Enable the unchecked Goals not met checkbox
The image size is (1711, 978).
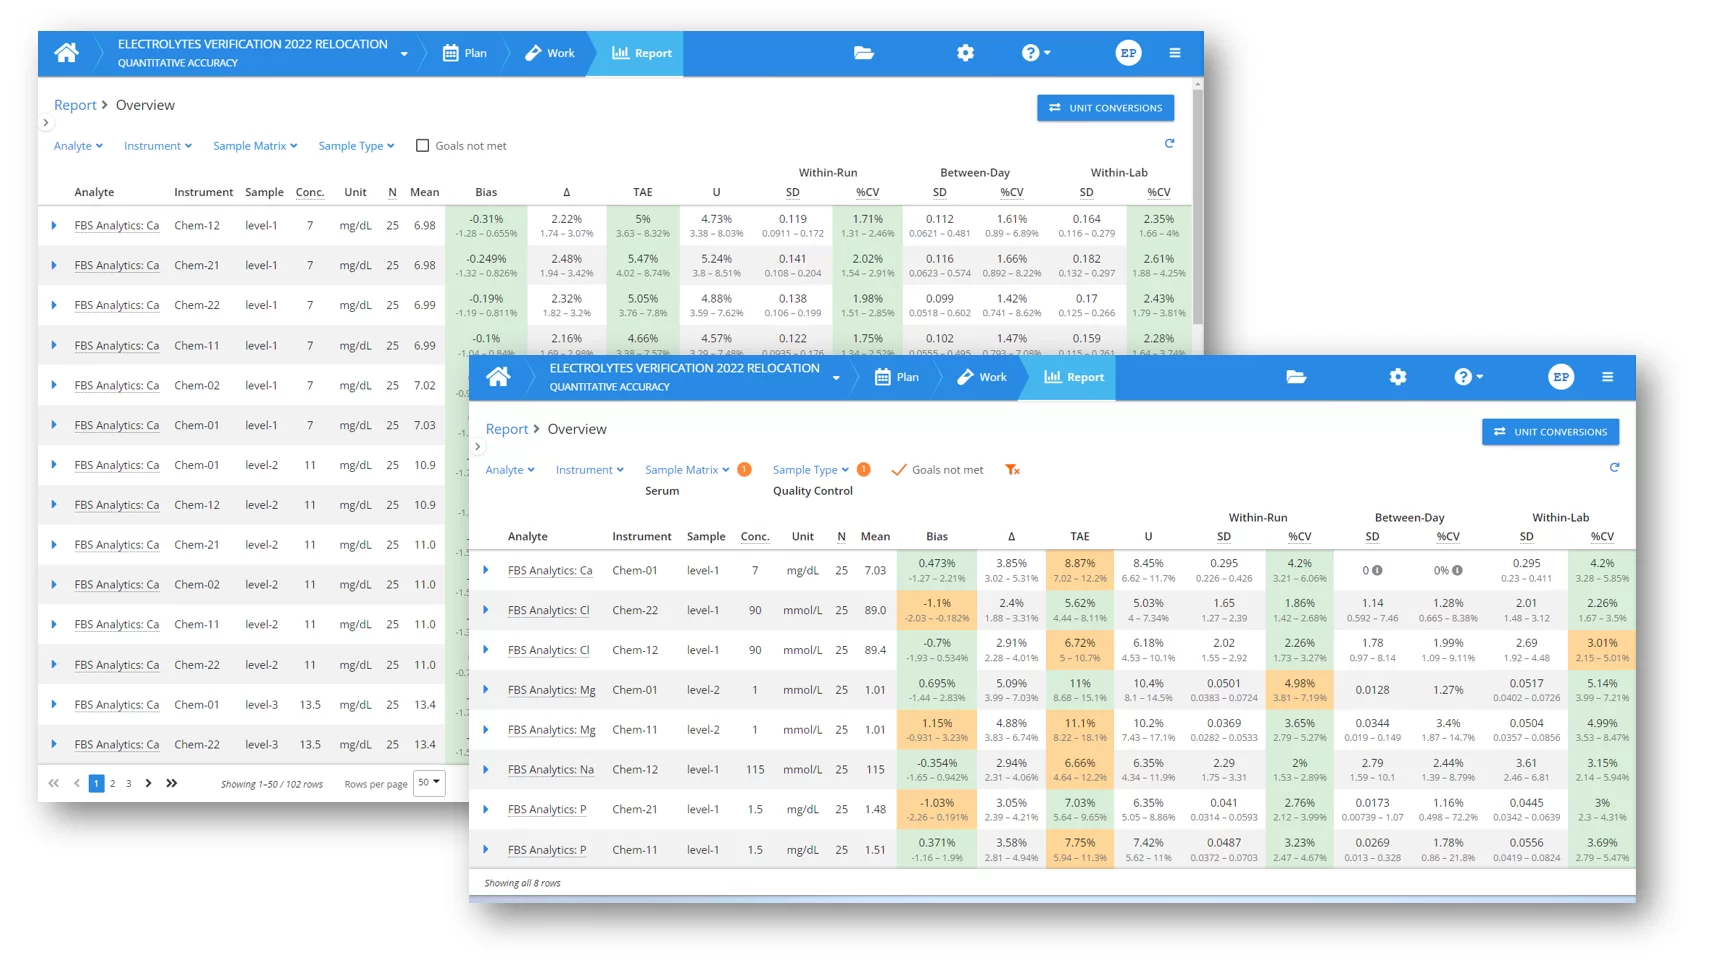point(423,146)
